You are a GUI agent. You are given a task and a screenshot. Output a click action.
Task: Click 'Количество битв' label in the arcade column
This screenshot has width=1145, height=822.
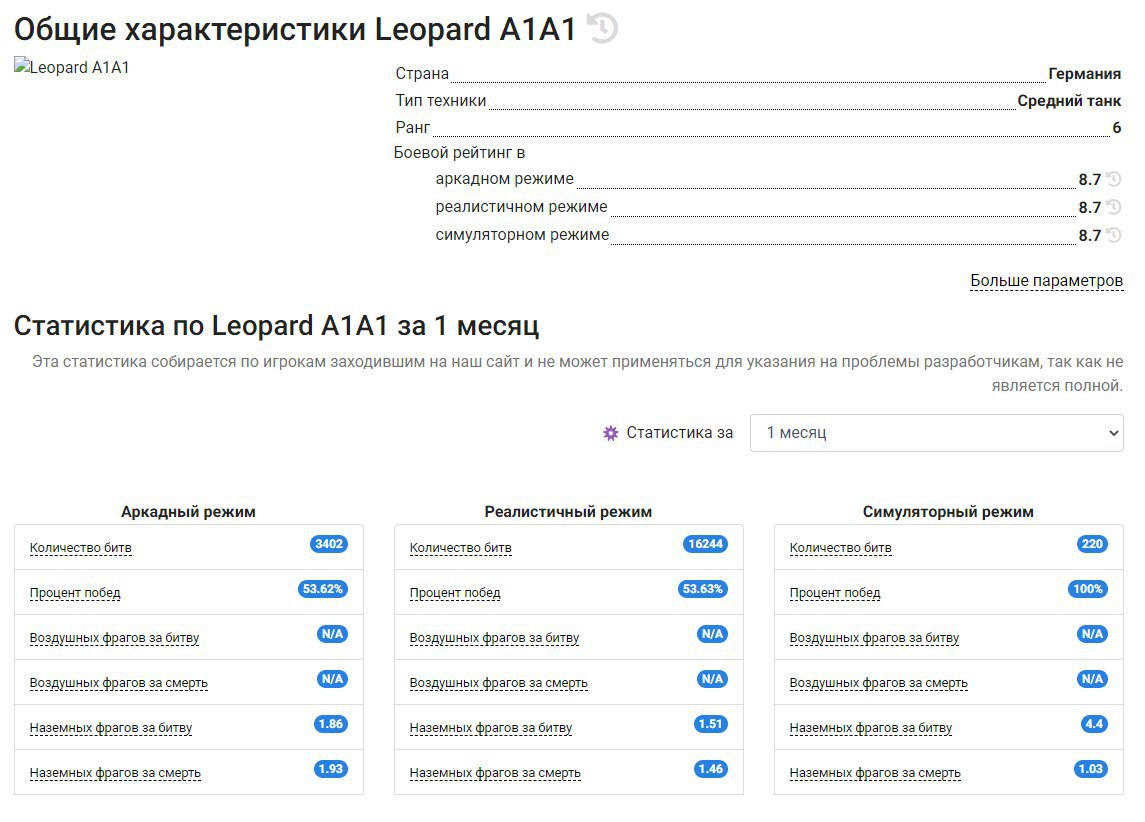pyautogui.click(x=81, y=548)
